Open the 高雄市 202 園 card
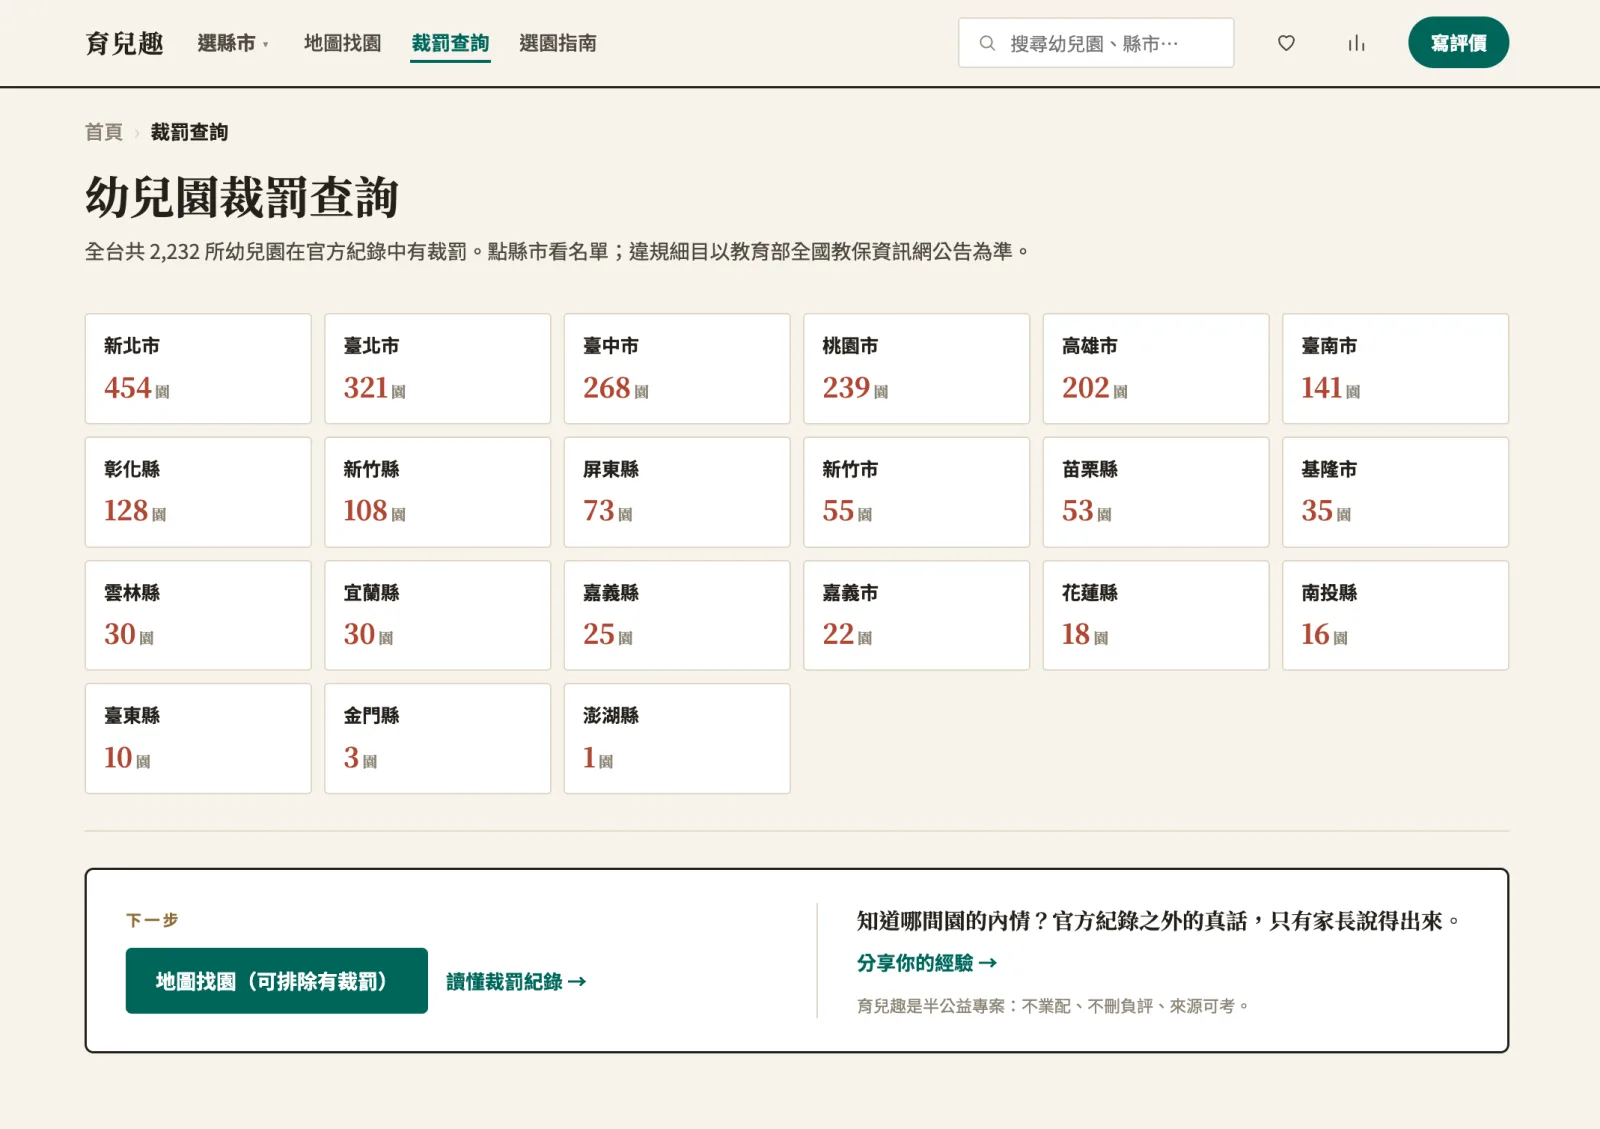Viewport: 1600px width, 1129px height. [1156, 369]
